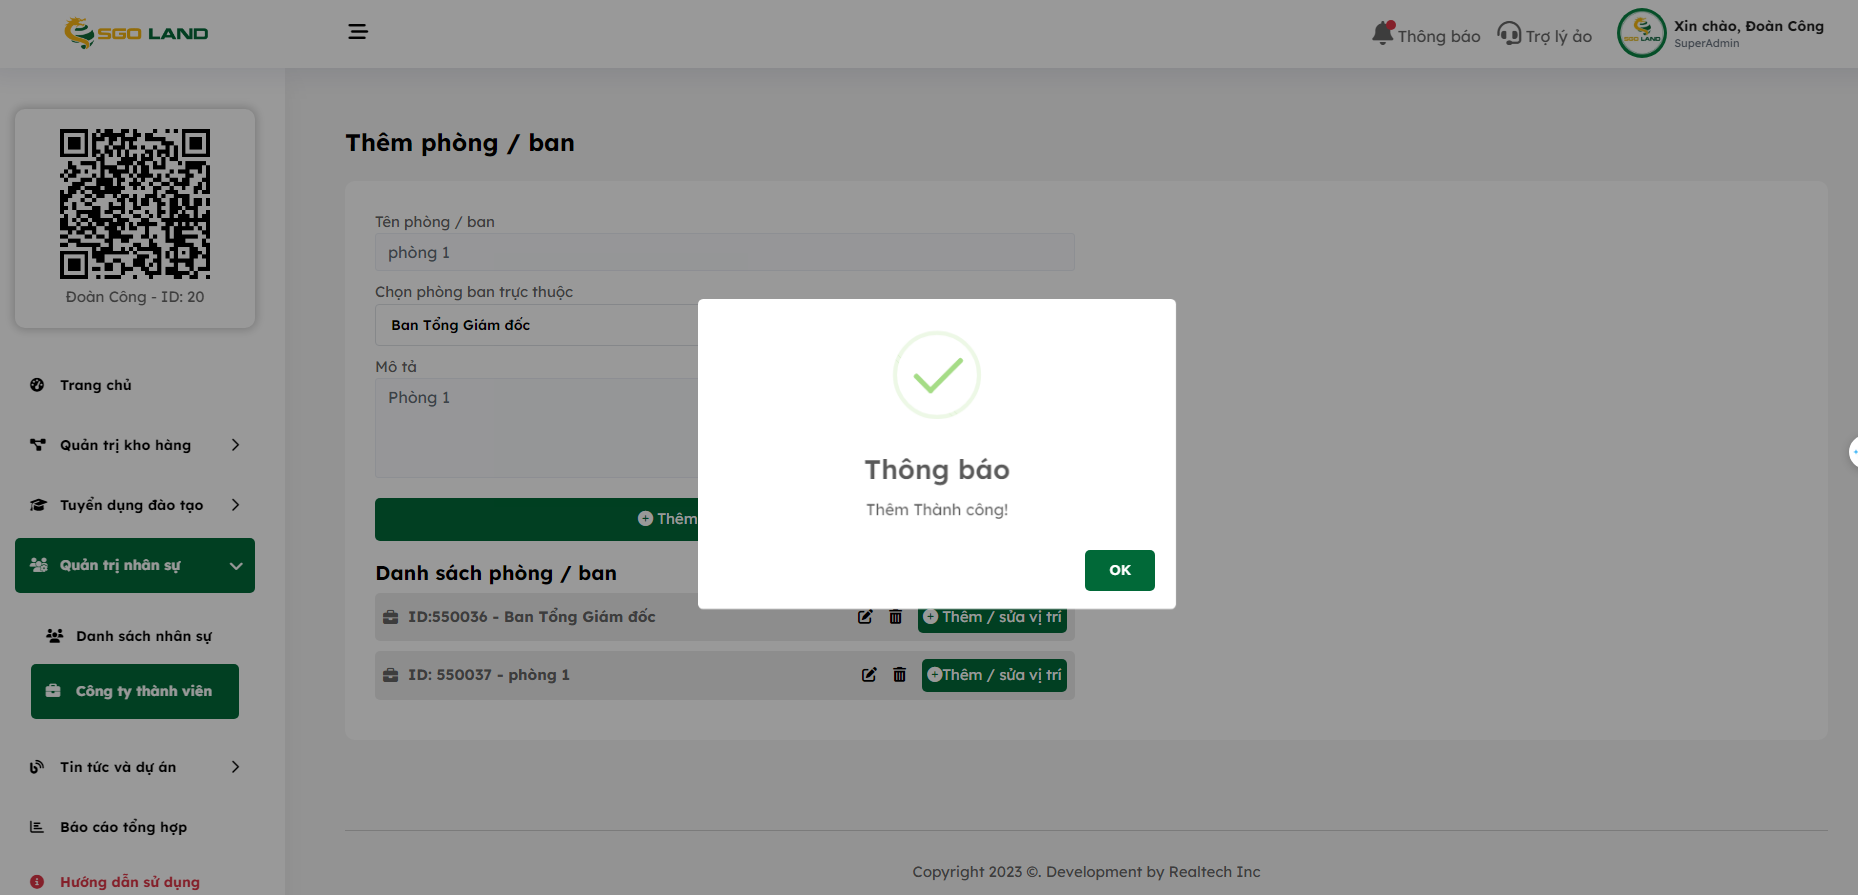Click OK in the notification dialog
This screenshot has width=1858, height=895.
point(1119,570)
